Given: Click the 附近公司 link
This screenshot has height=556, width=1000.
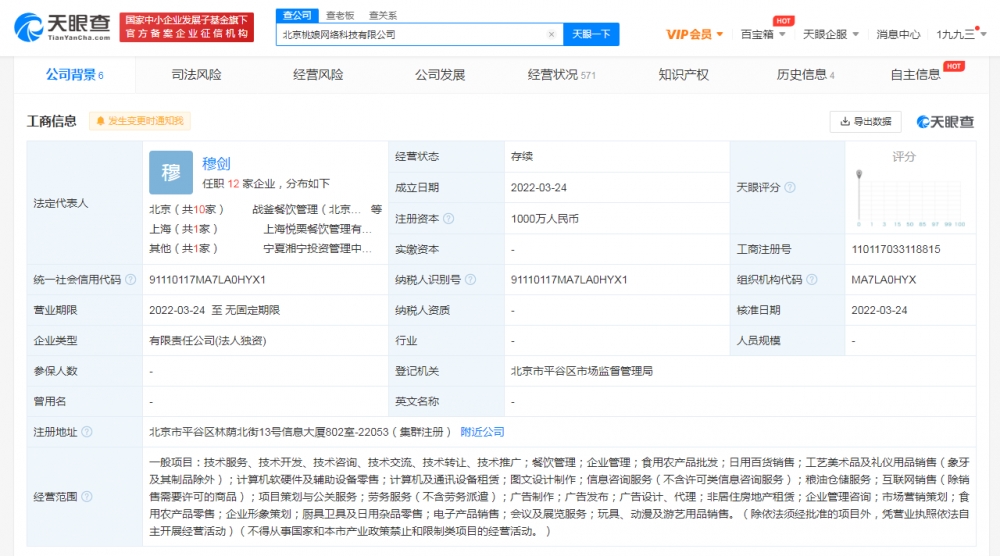Looking at the screenshot, I should (x=482, y=432).
